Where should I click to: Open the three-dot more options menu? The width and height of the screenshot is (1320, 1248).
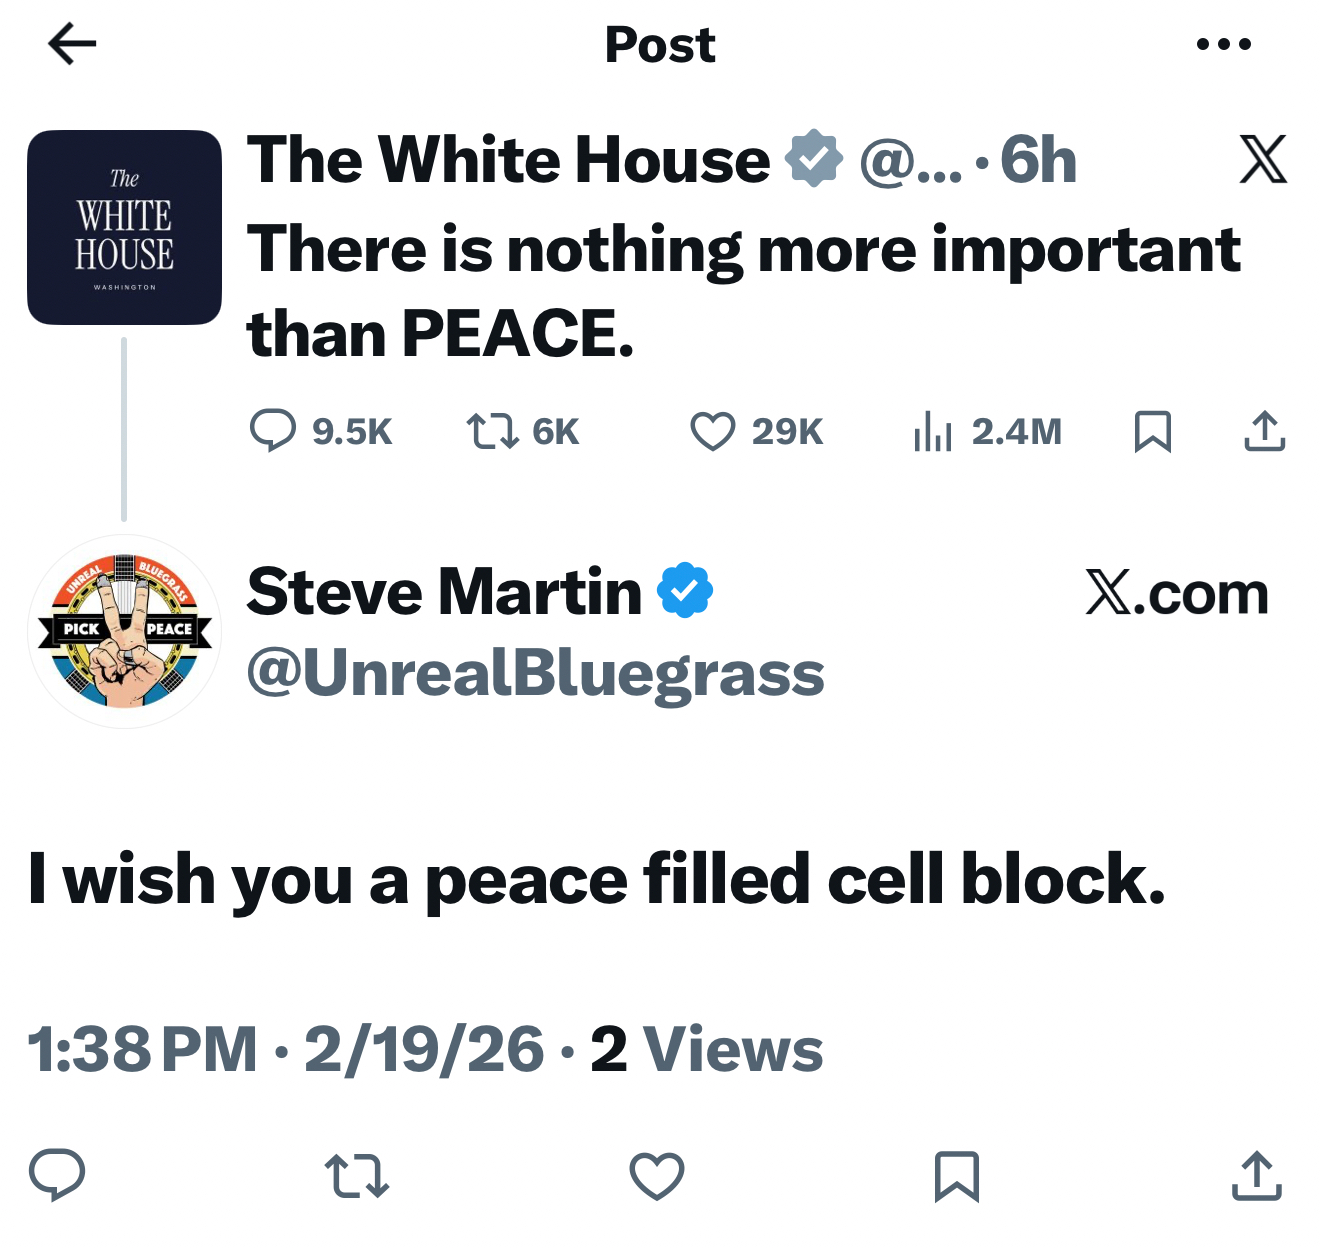[1223, 44]
